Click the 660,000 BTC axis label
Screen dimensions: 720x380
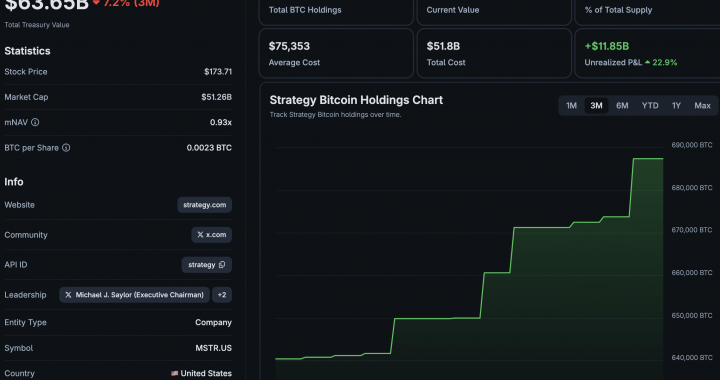coord(692,273)
